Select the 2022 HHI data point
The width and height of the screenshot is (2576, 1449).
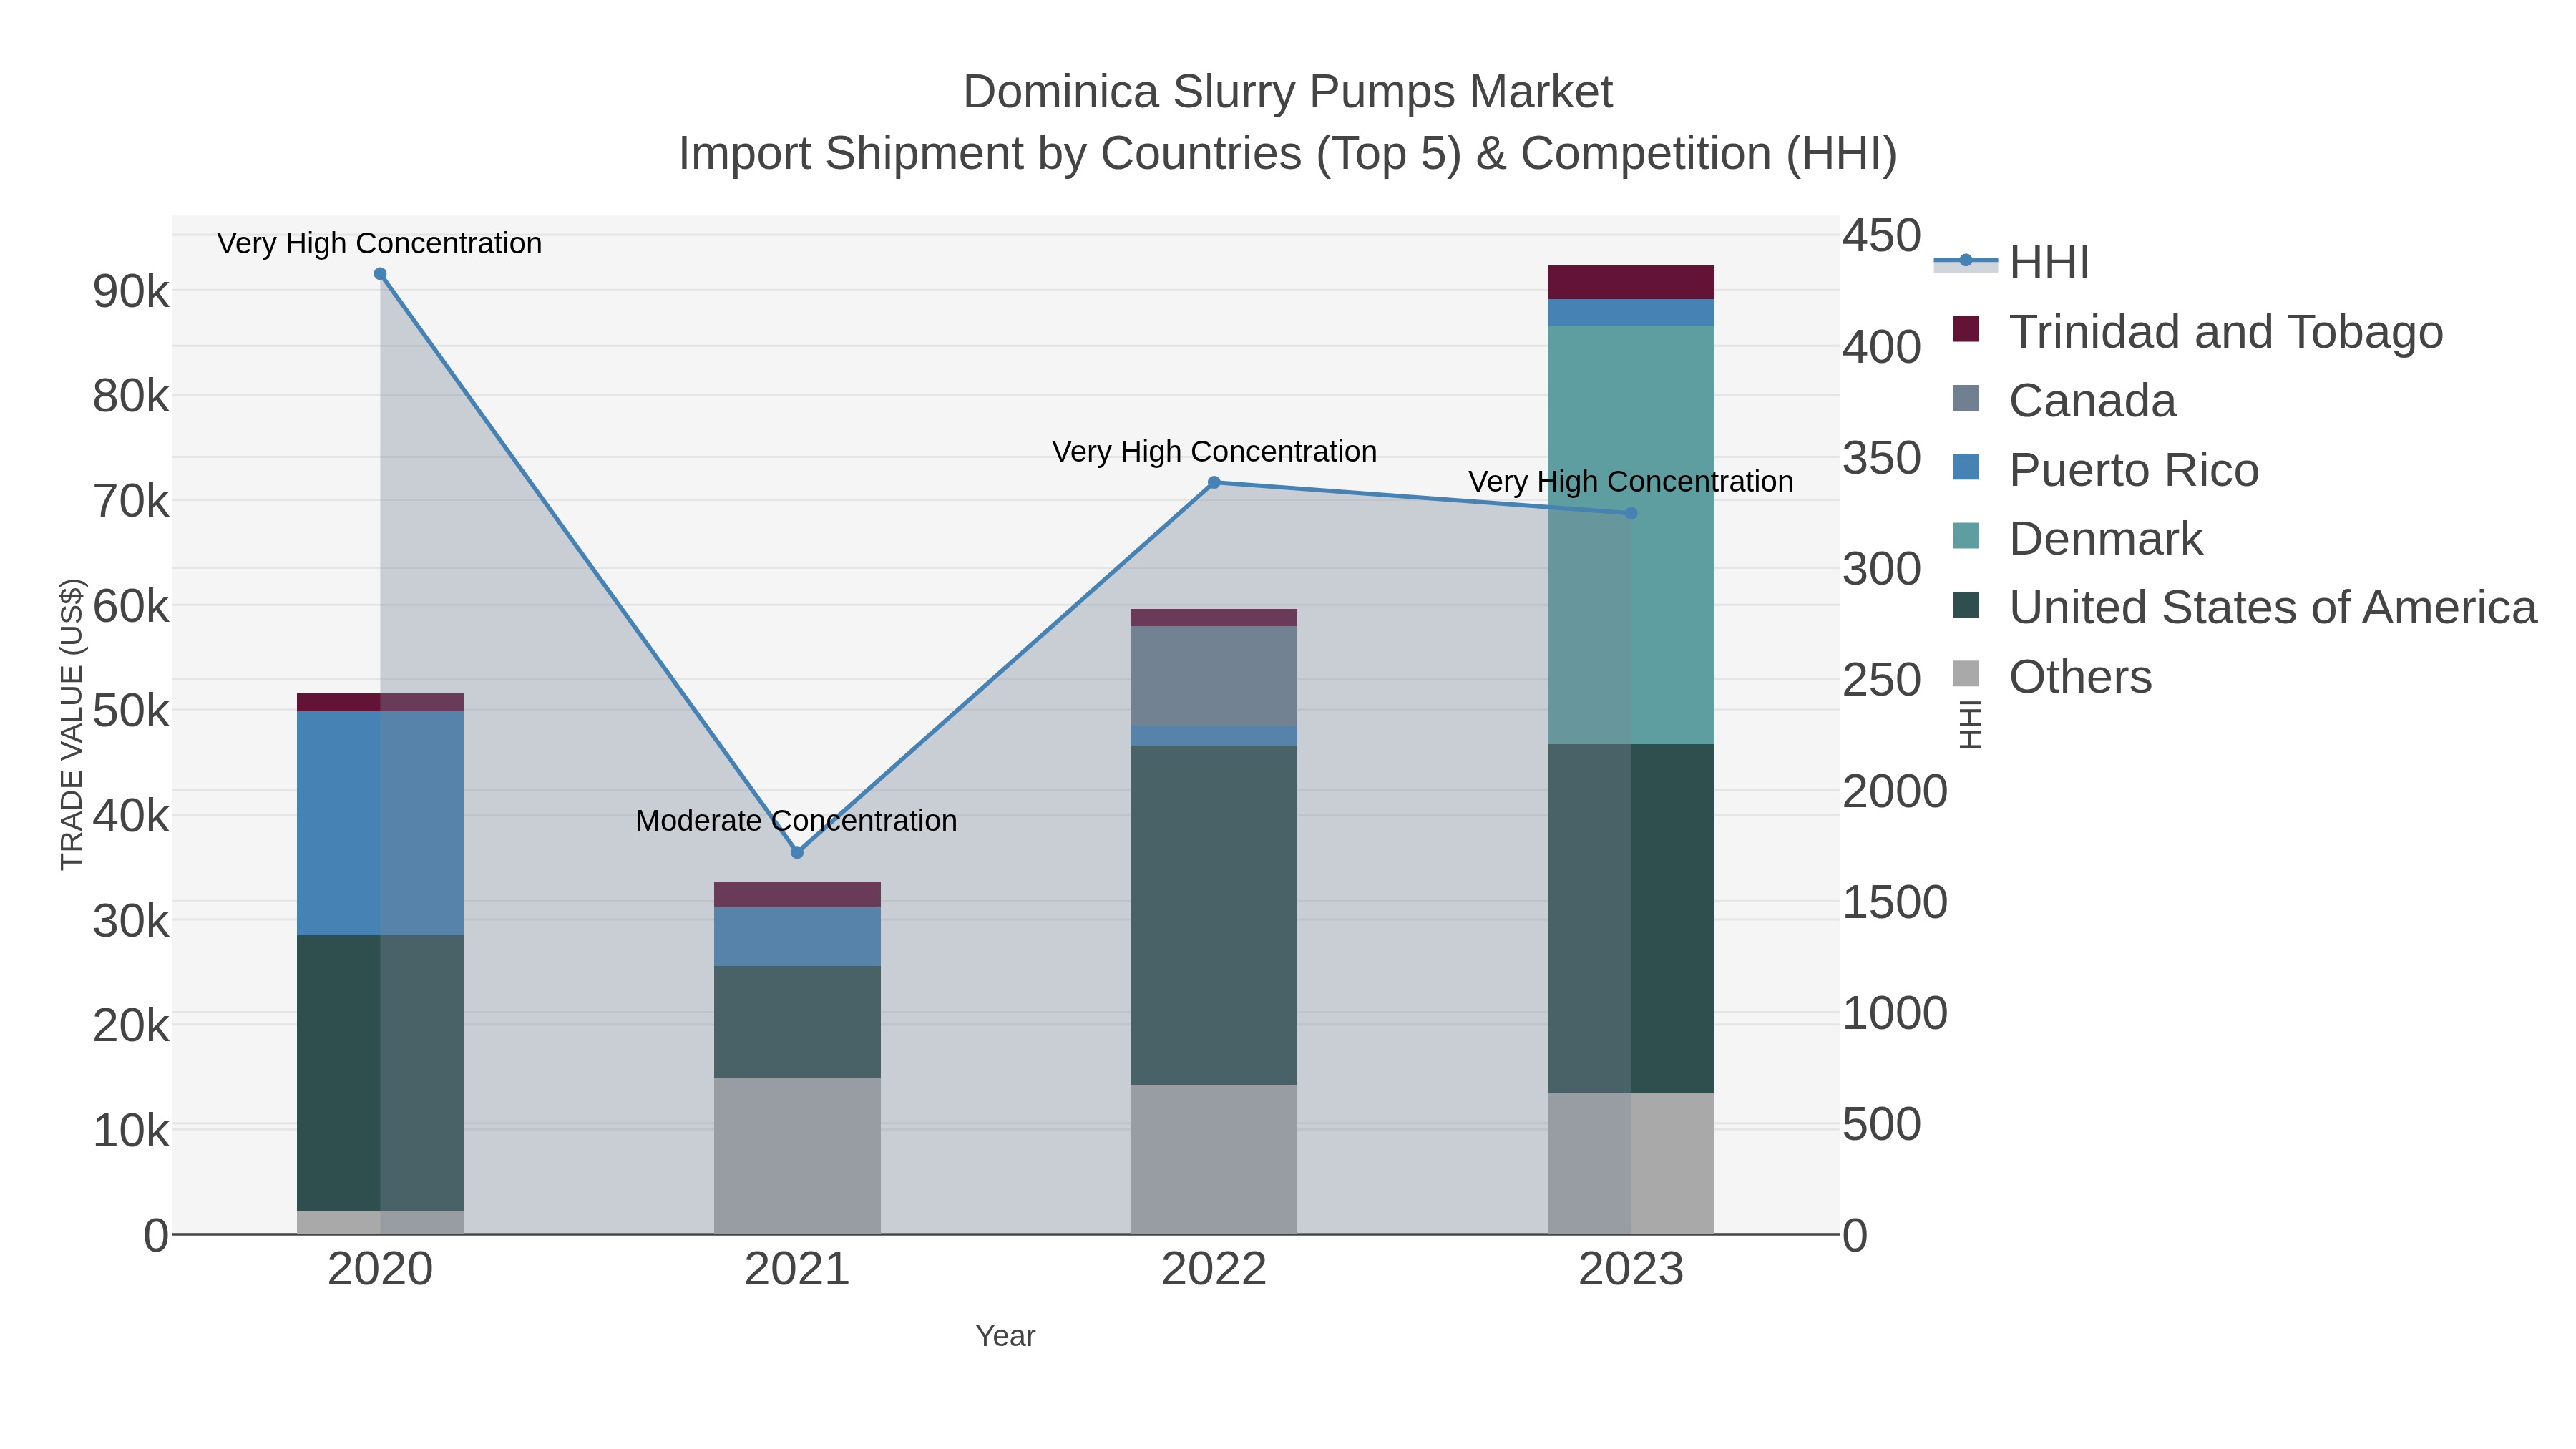[1214, 482]
